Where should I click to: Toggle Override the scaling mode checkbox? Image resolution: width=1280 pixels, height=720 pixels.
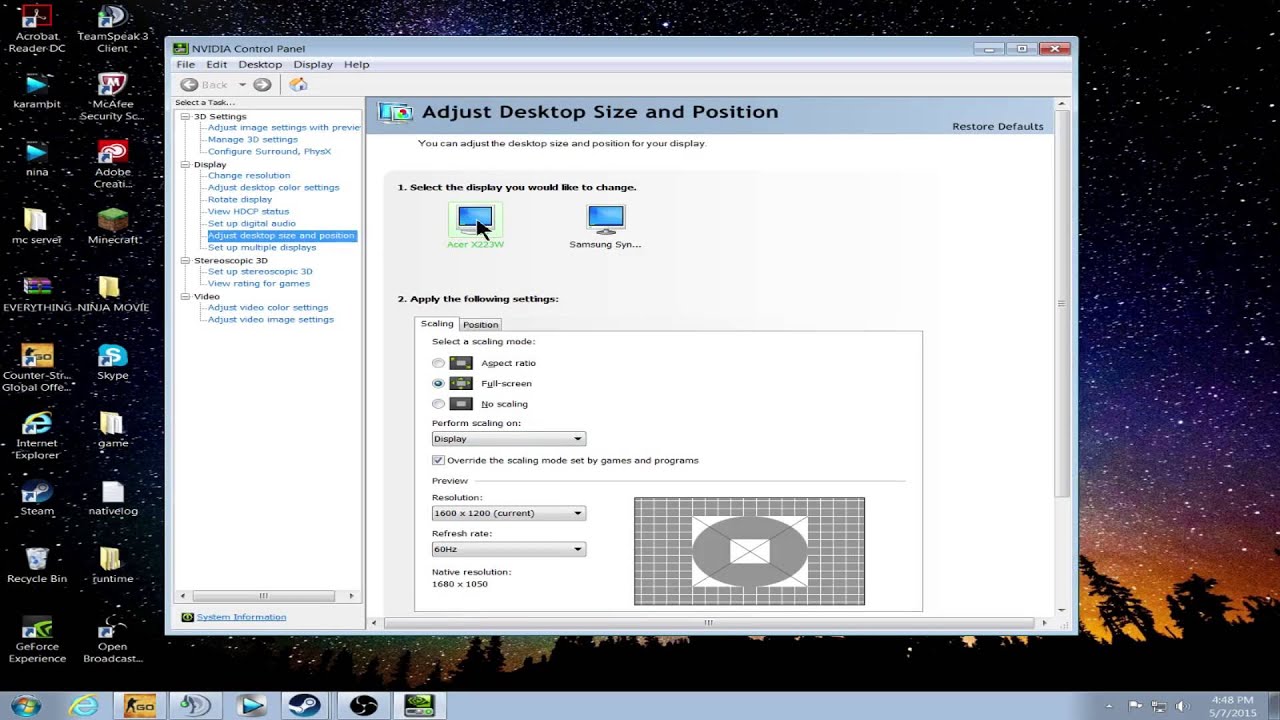point(438,460)
